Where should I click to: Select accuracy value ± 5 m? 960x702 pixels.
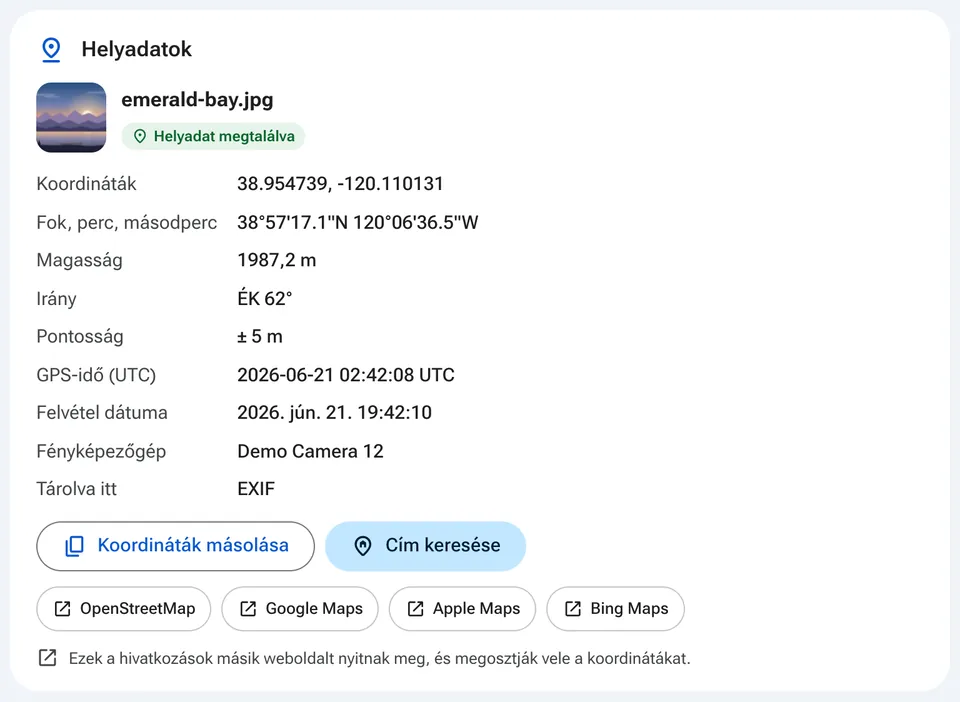pyautogui.click(x=260, y=337)
